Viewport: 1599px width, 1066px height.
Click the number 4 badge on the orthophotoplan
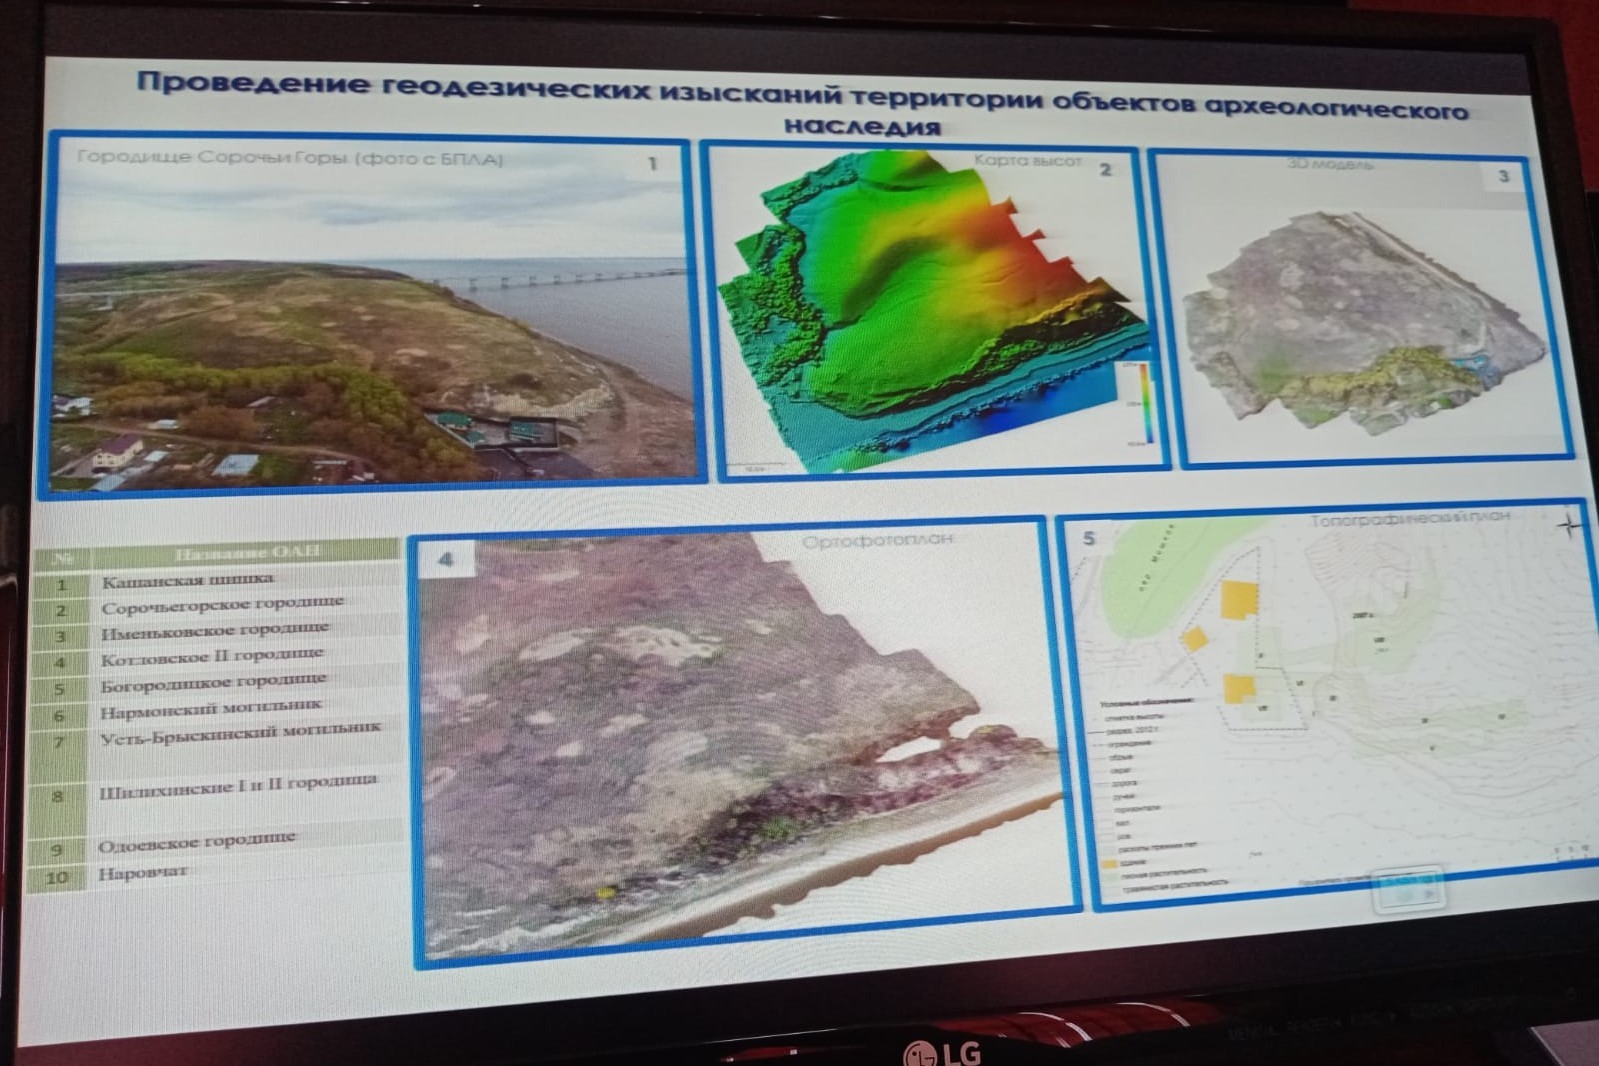446,559
